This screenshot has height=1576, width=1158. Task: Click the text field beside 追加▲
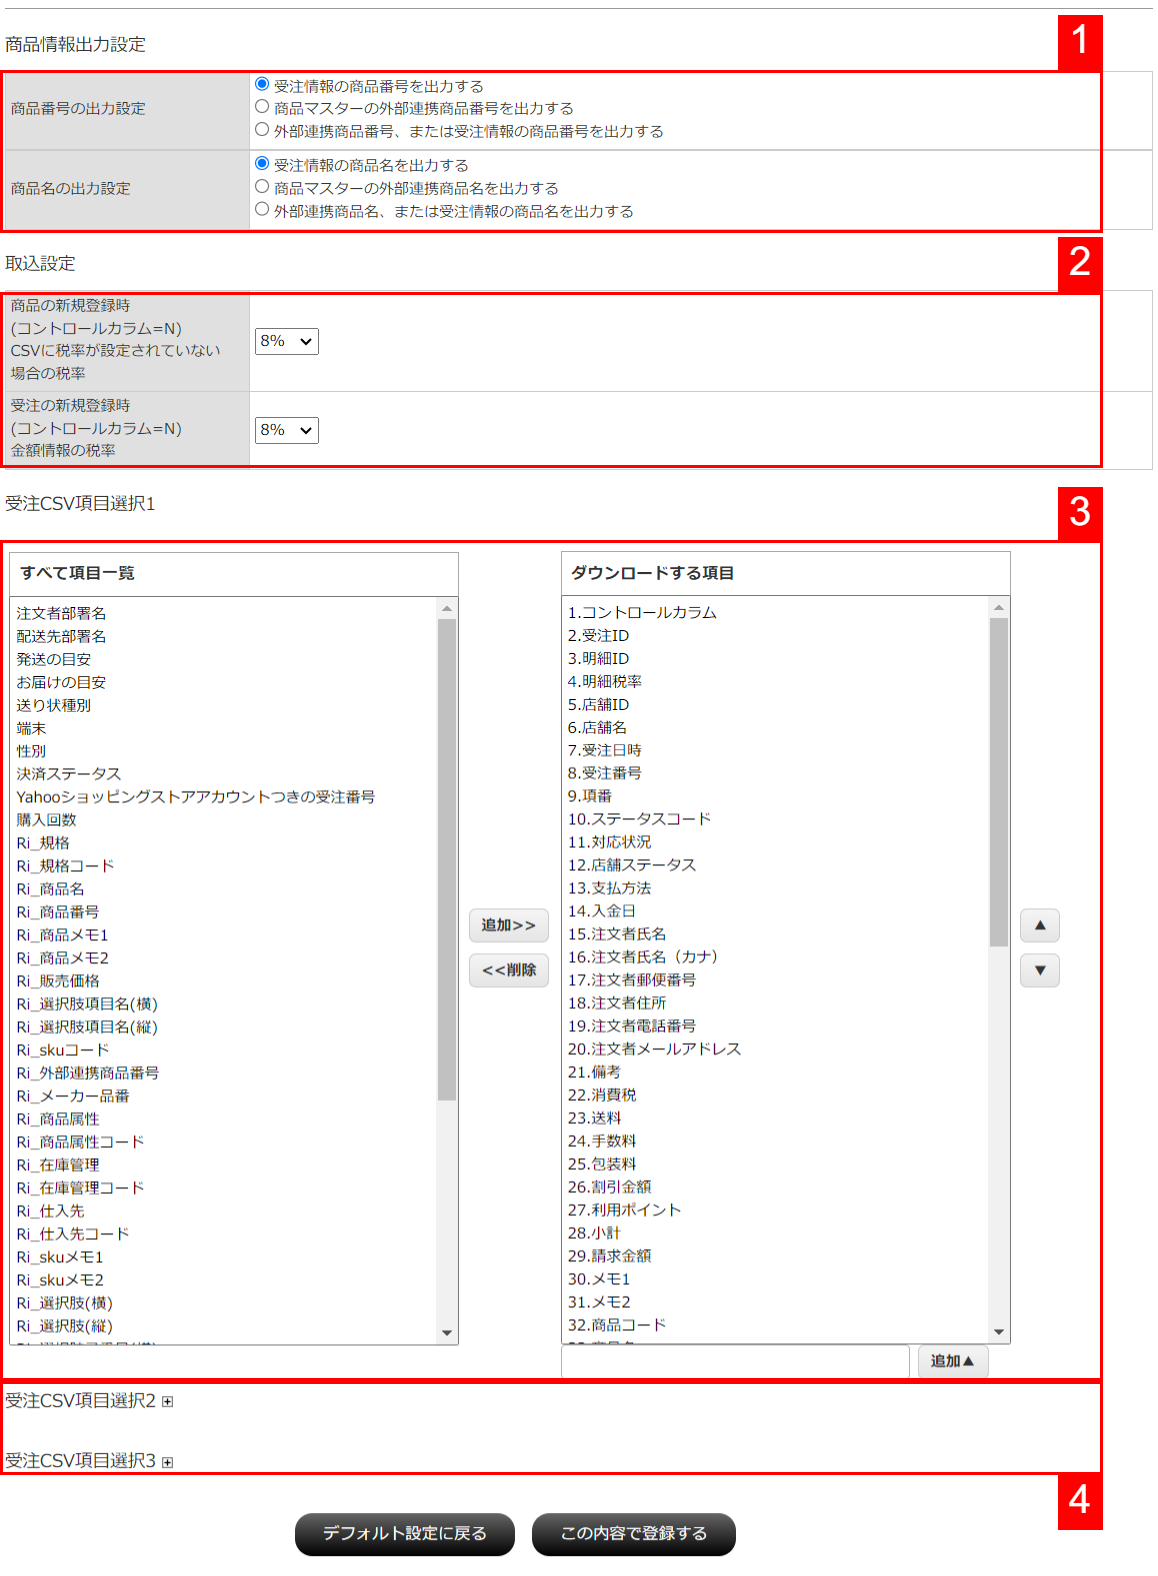[735, 1361]
